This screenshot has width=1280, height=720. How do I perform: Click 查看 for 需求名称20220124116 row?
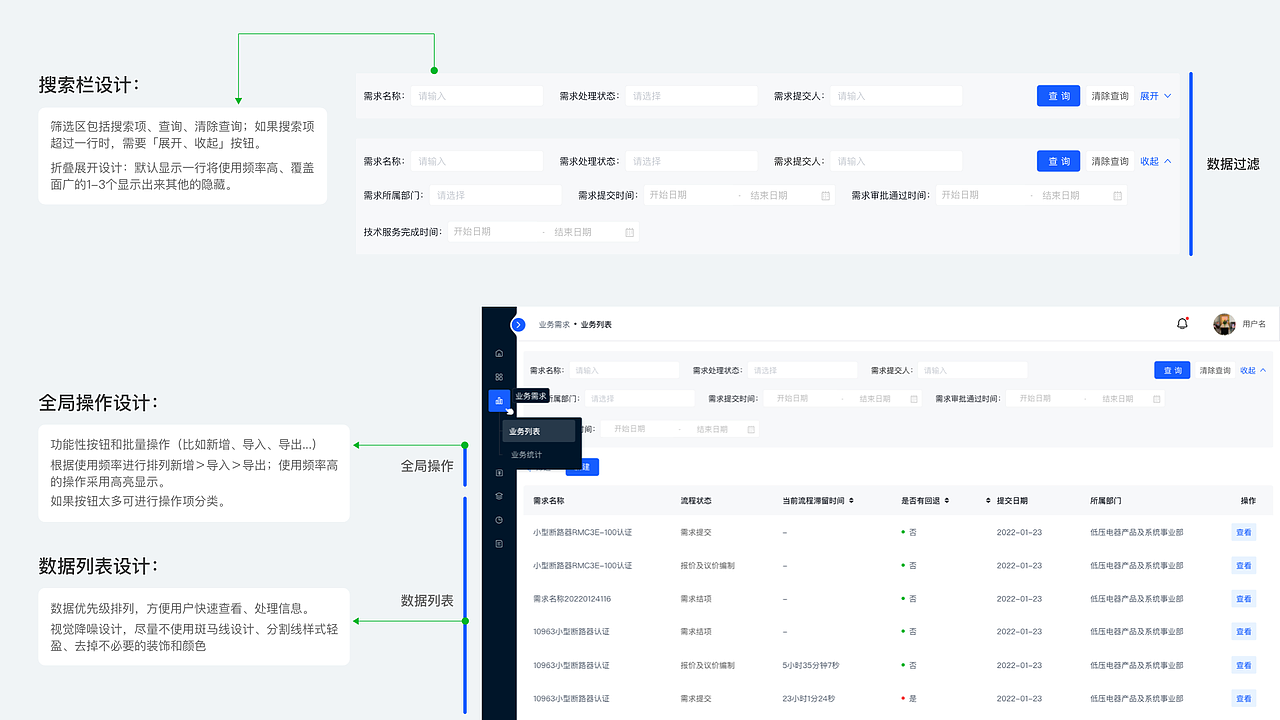click(x=1243, y=599)
